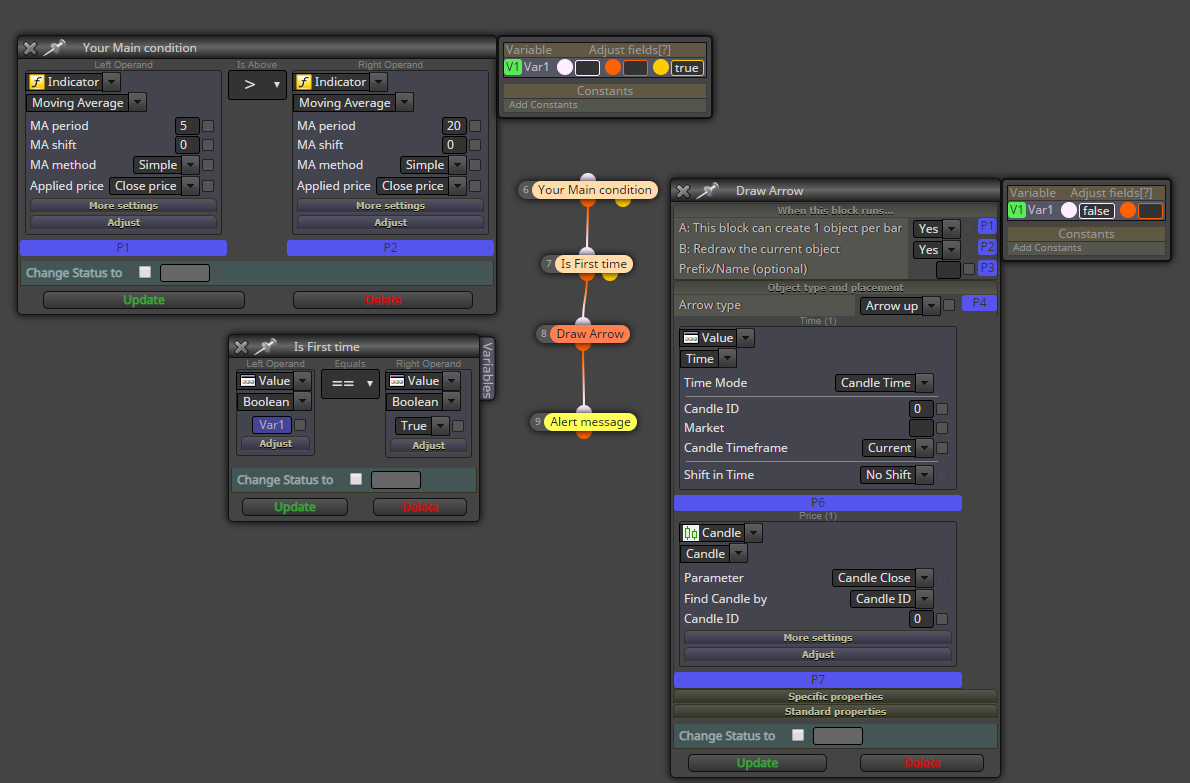
Task: Click the Candle icon in Price section
Action: coord(691,533)
